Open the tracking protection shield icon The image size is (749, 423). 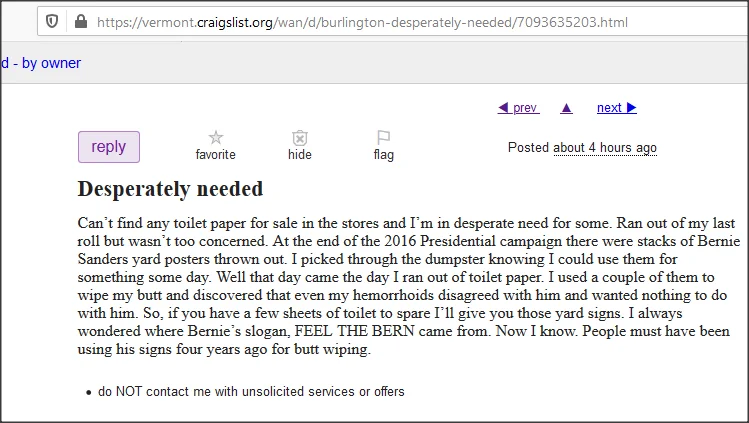point(52,21)
